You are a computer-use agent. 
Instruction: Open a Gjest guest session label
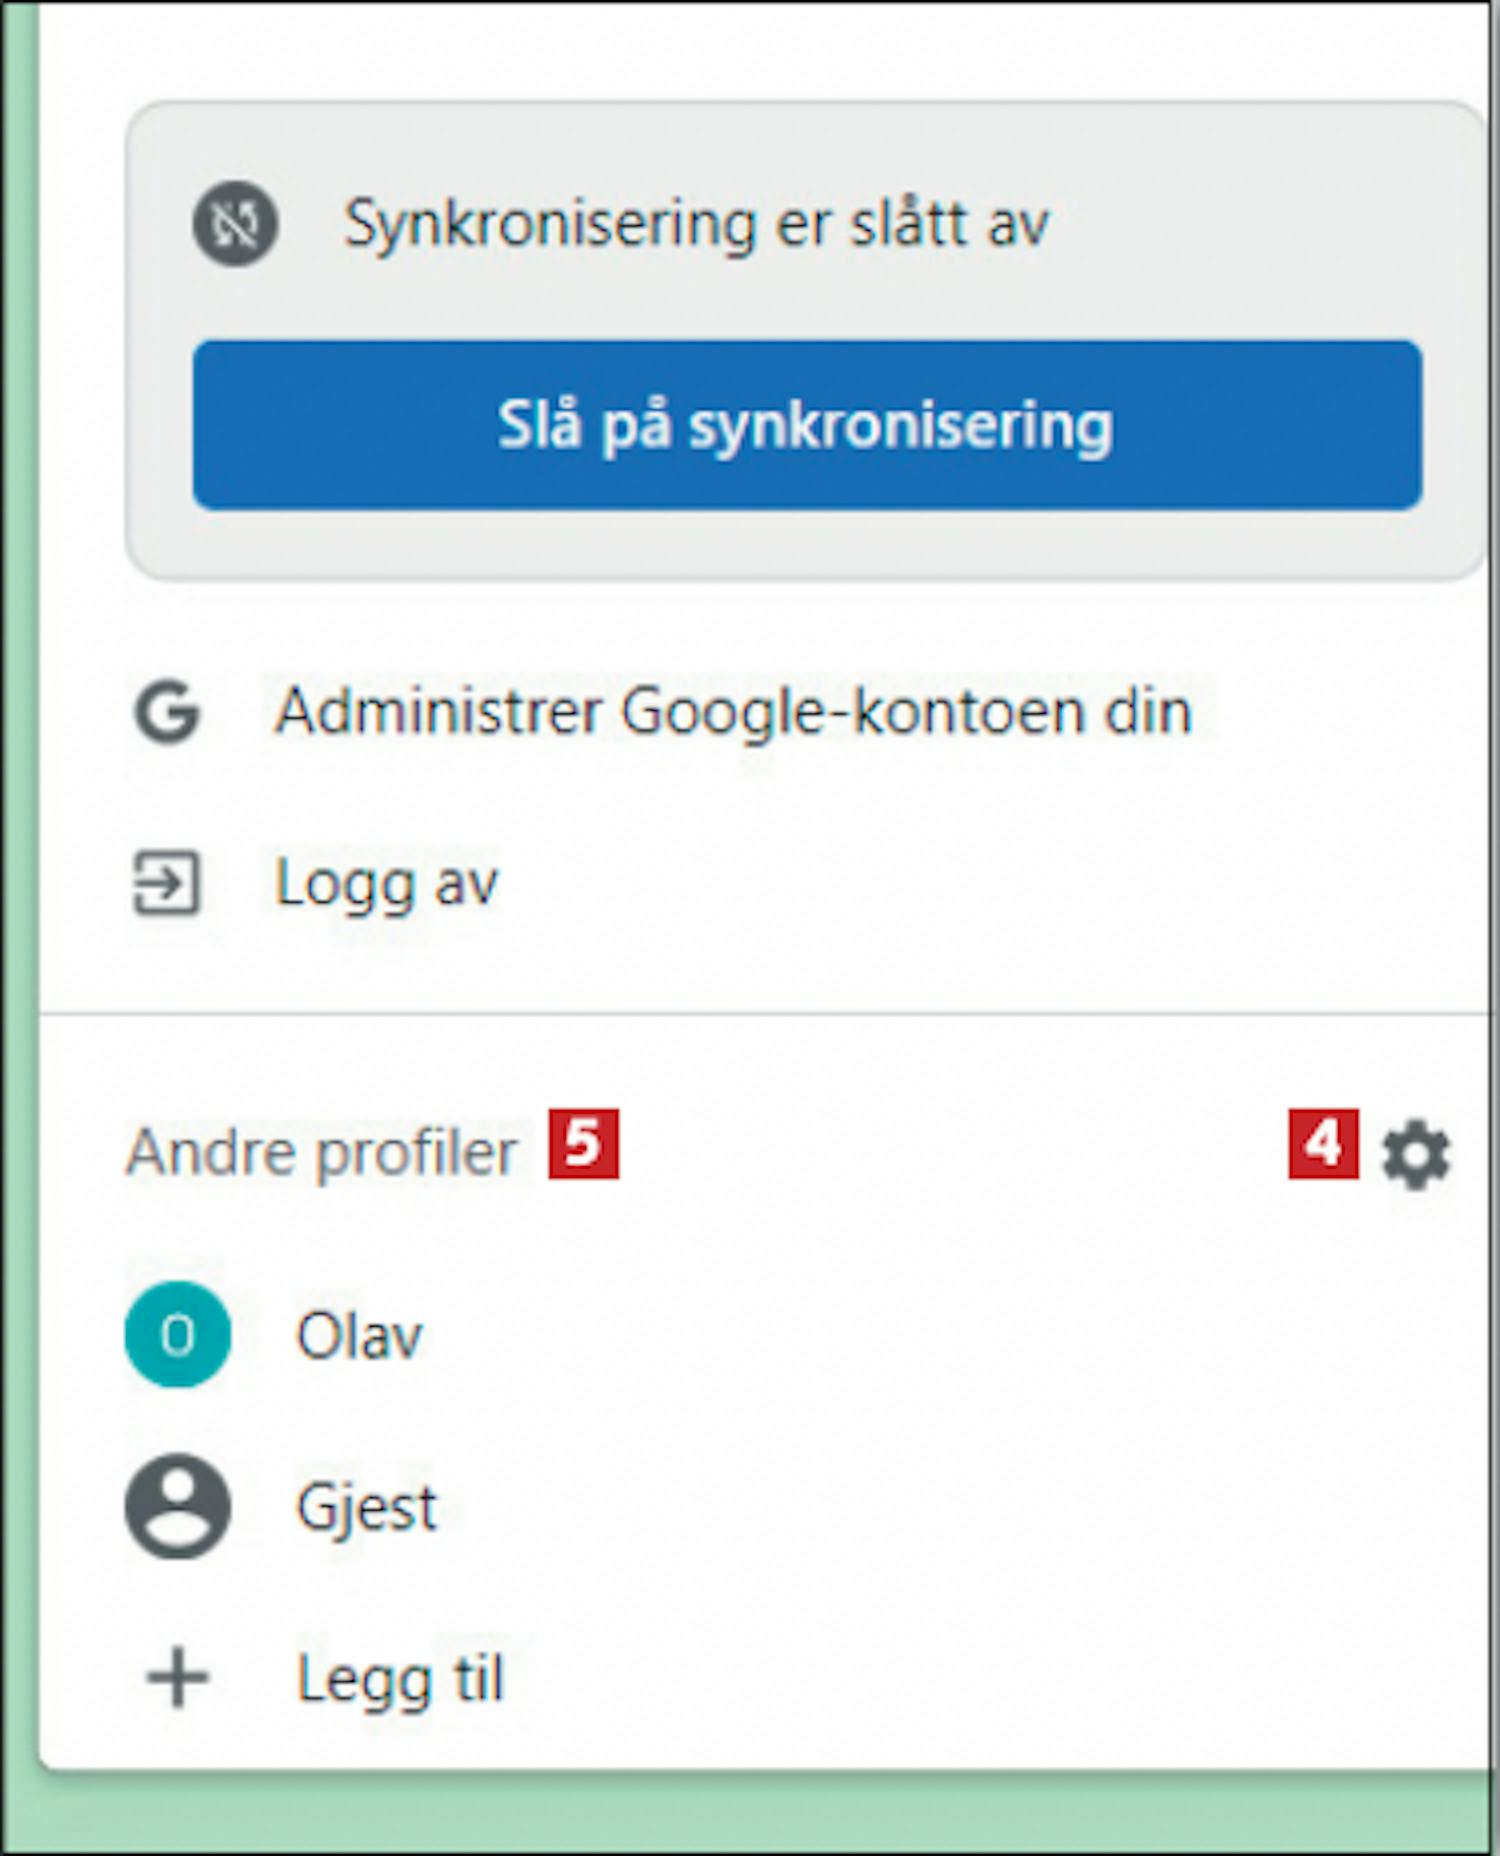[x=367, y=1508]
